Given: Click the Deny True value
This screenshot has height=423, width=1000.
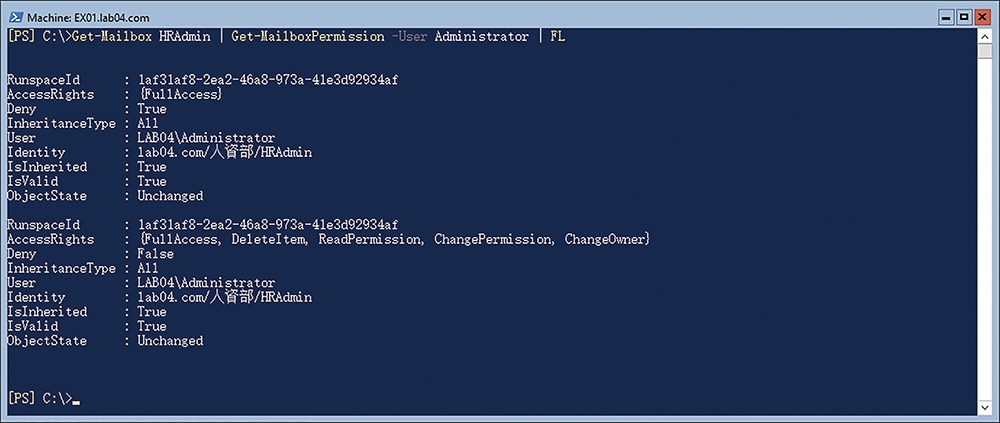Looking at the screenshot, I should pyautogui.click(x=152, y=109).
